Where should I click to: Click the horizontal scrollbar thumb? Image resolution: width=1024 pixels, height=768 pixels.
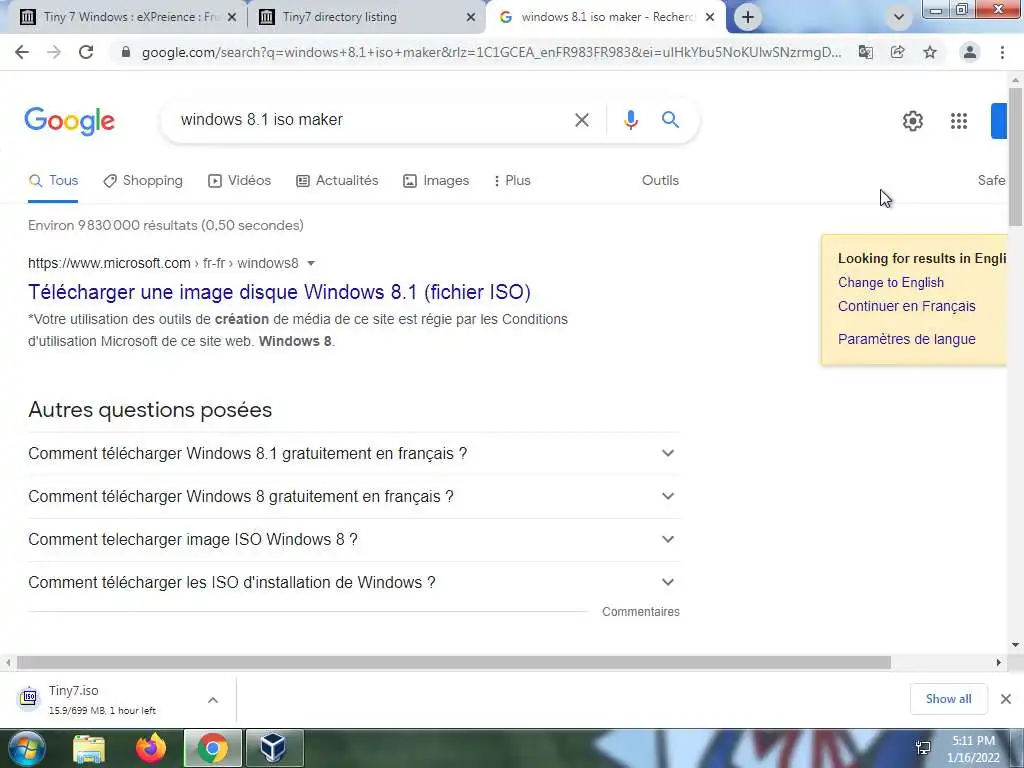[454, 663]
